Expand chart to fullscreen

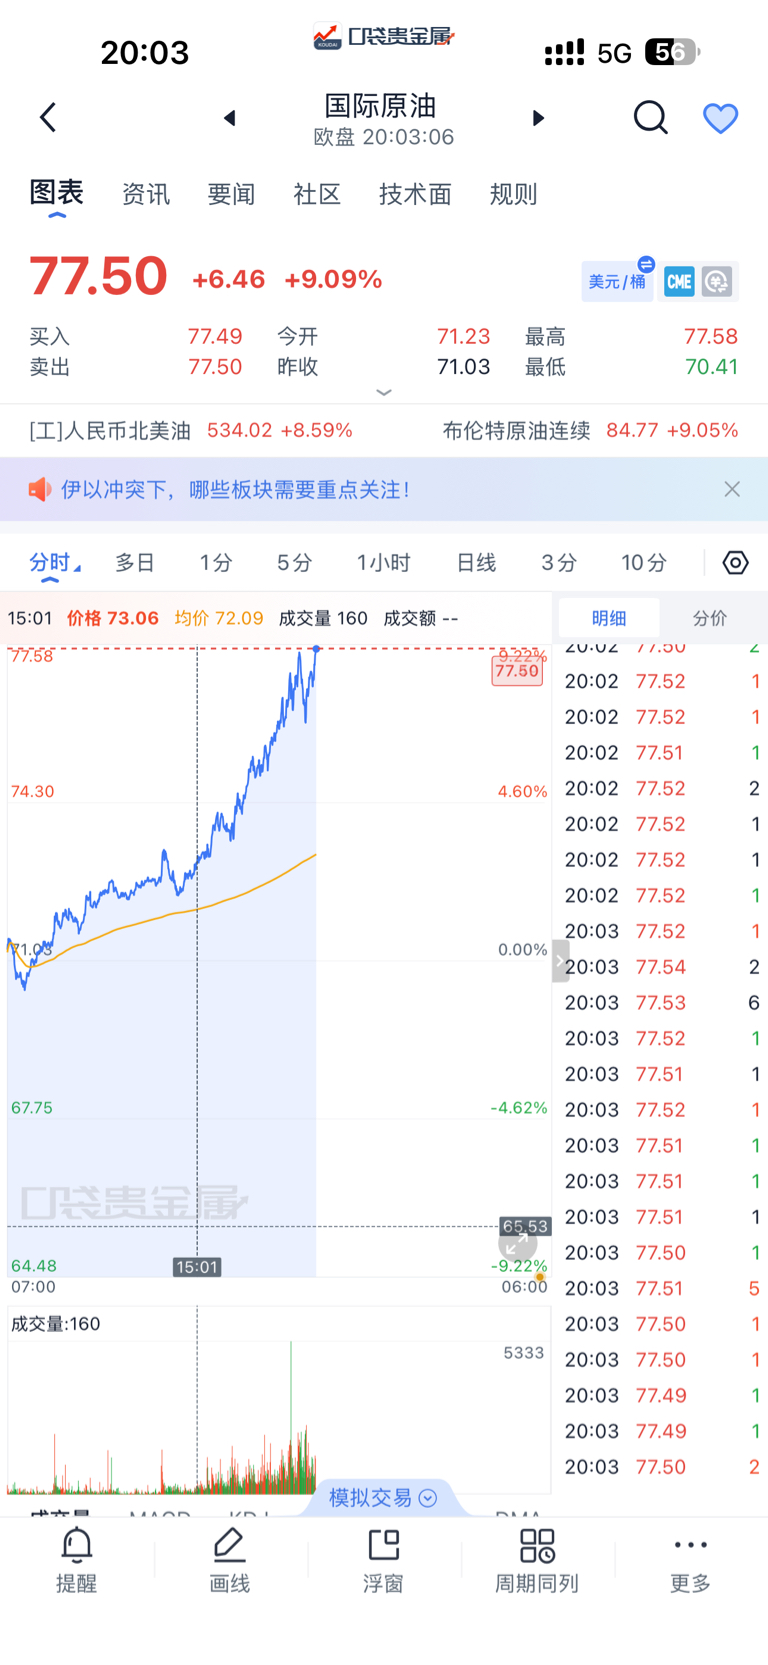point(517,1244)
